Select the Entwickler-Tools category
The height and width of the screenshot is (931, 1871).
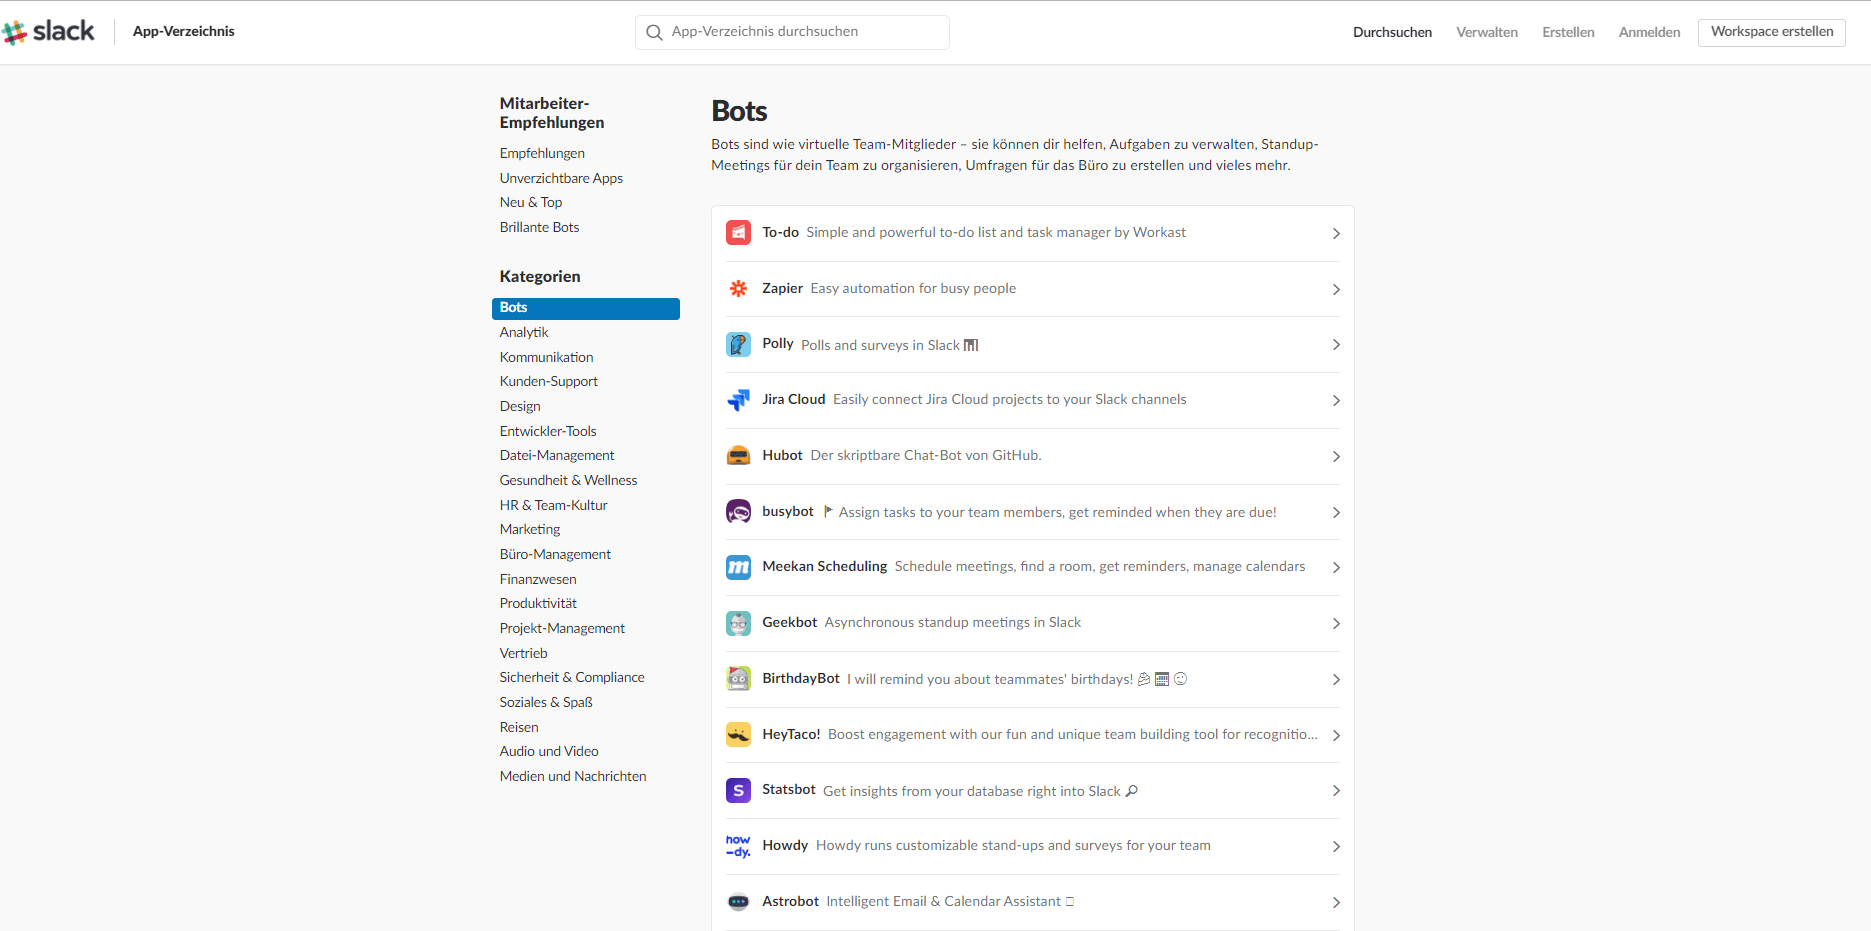(x=548, y=431)
